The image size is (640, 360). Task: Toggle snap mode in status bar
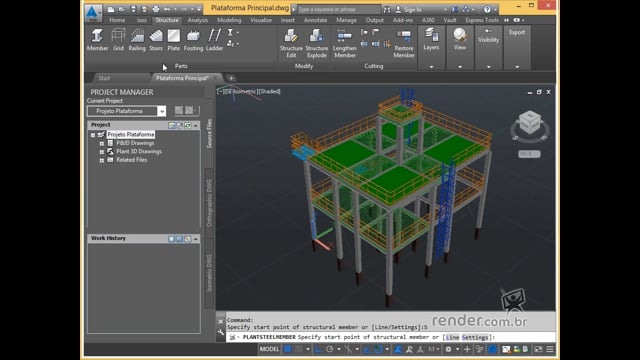299,349
